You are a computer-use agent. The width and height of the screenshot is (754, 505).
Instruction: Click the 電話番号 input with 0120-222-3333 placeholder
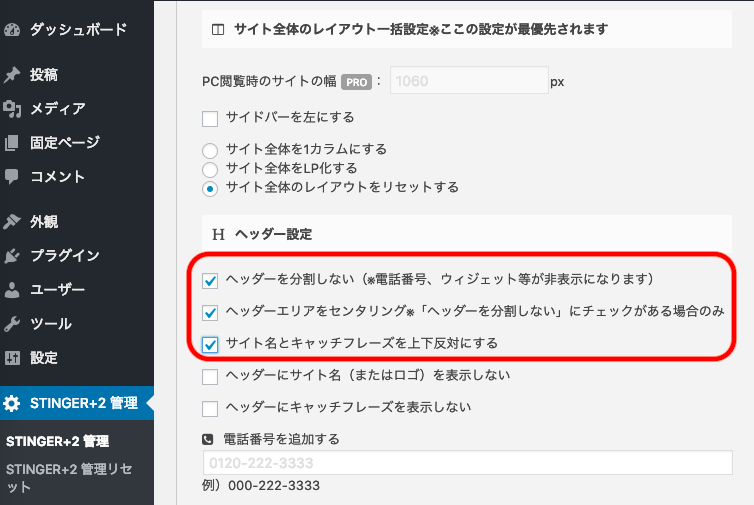tap(467, 463)
